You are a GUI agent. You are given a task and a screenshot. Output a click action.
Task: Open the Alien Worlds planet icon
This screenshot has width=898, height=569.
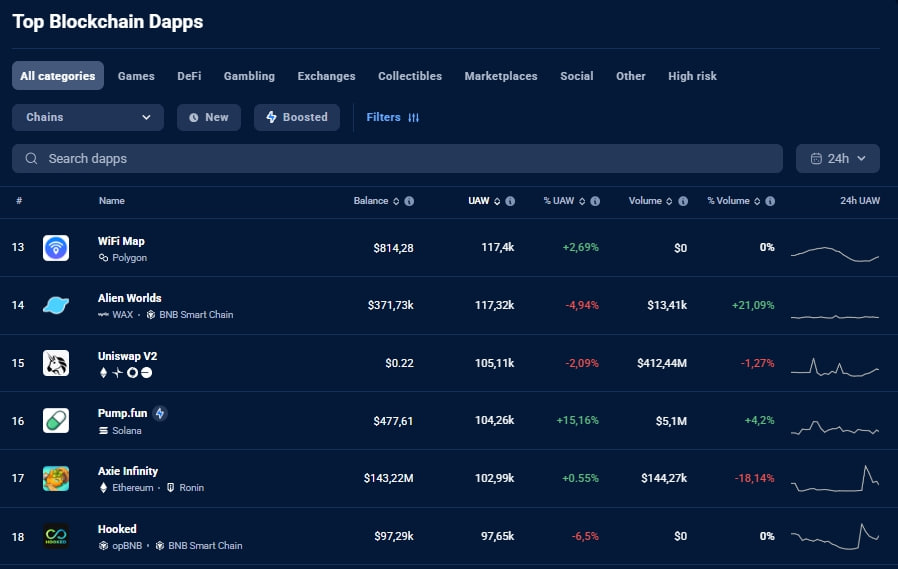56,306
